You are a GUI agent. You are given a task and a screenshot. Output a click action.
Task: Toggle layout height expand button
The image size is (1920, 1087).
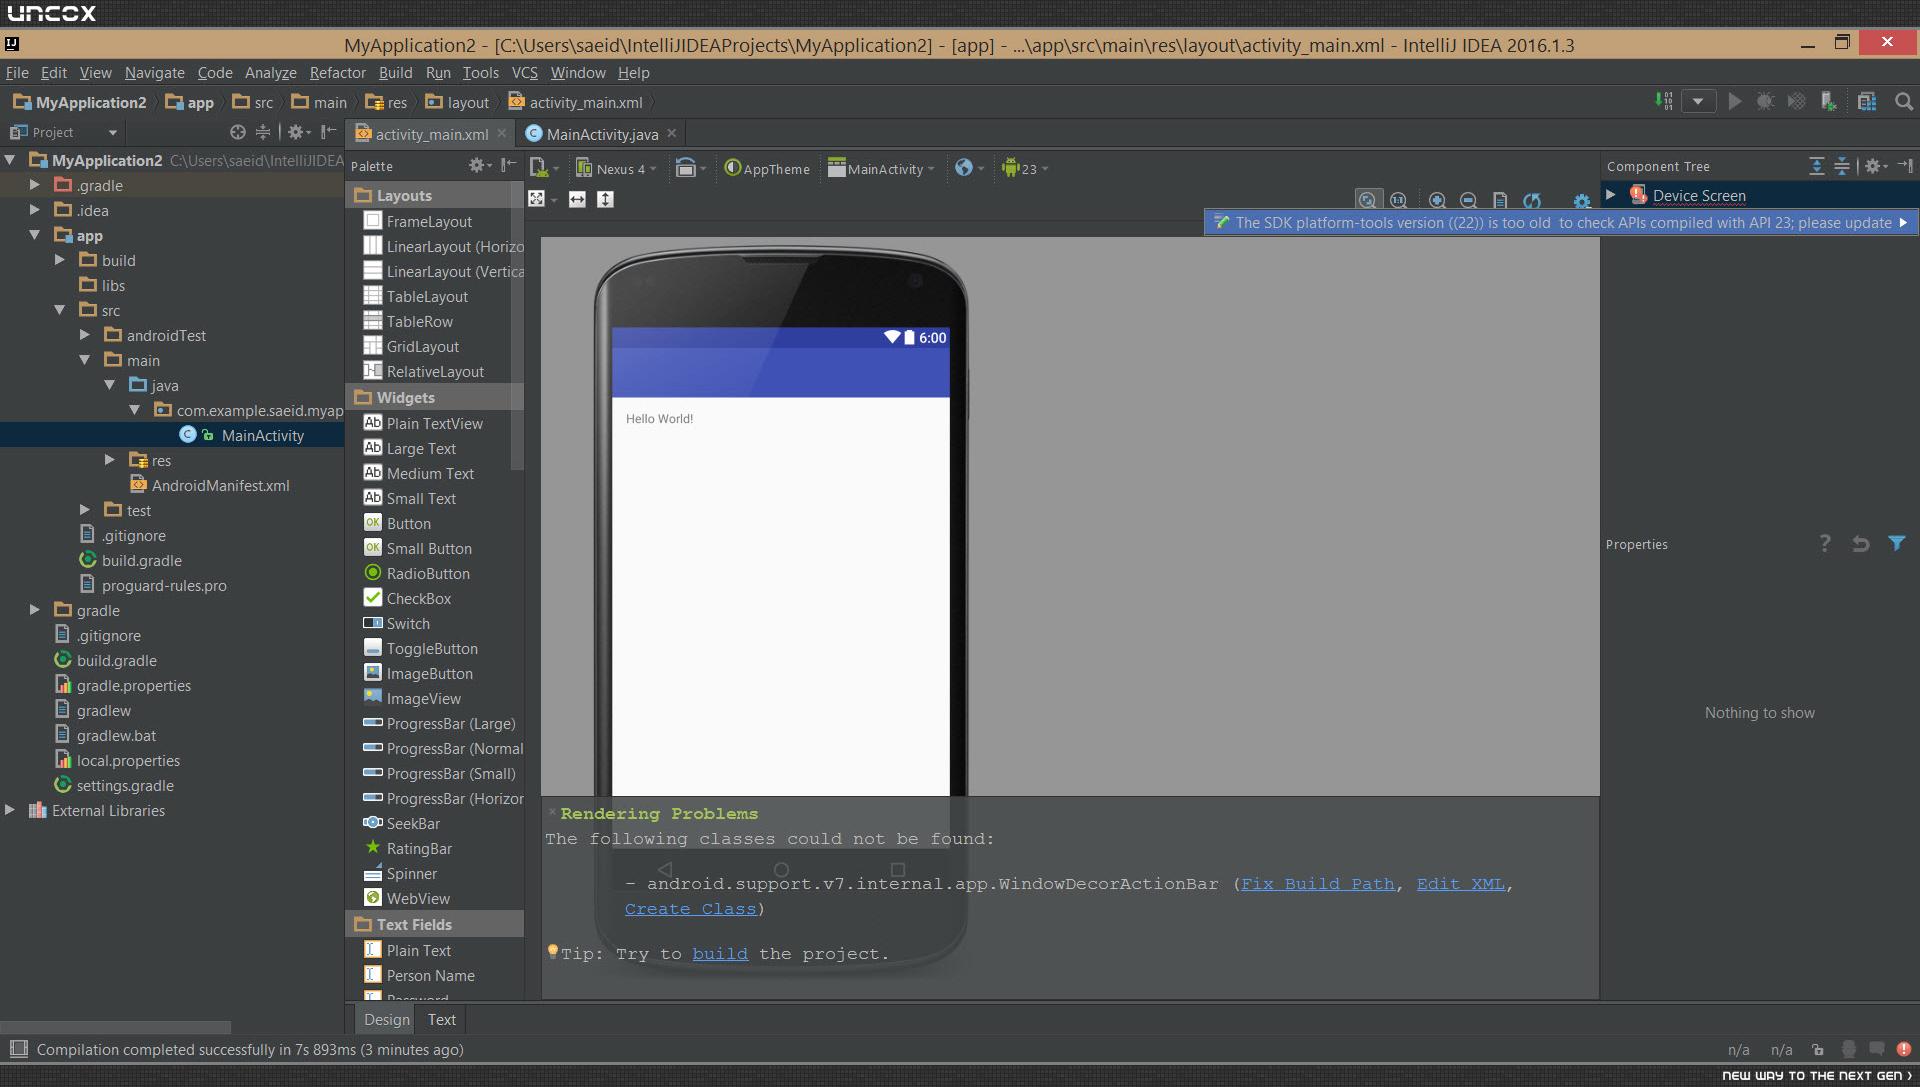tap(605, 199)
